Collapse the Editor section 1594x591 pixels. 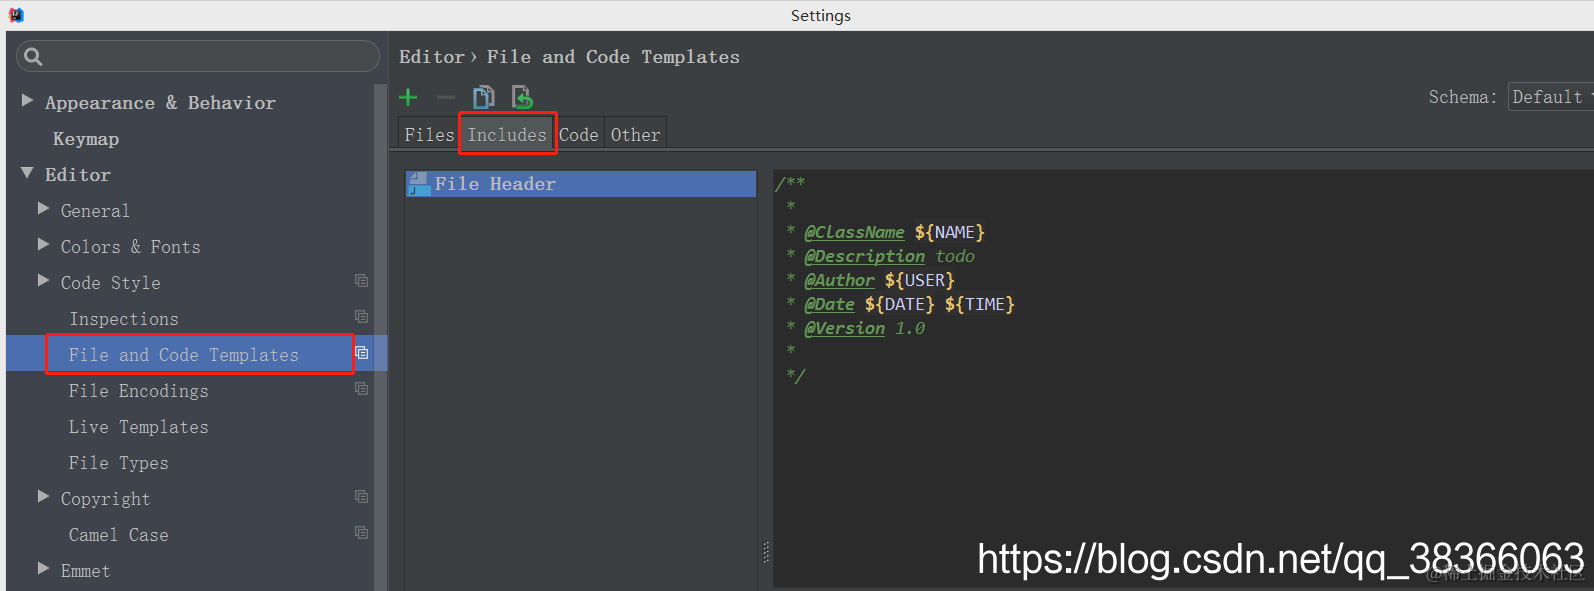pos(28,173)
